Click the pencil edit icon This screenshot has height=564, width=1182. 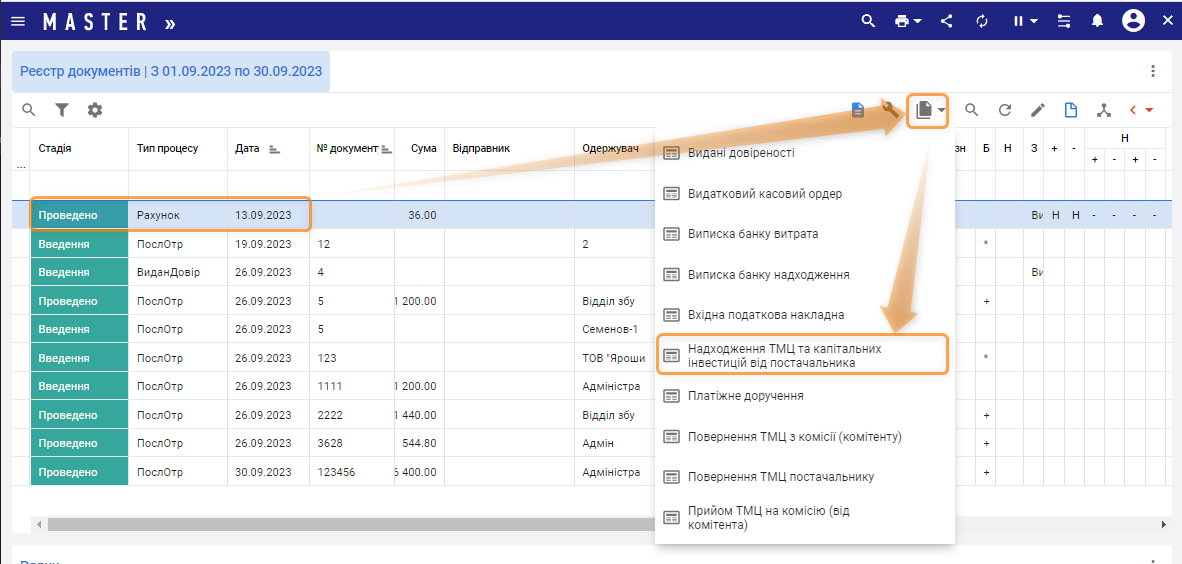[1038, 110]
